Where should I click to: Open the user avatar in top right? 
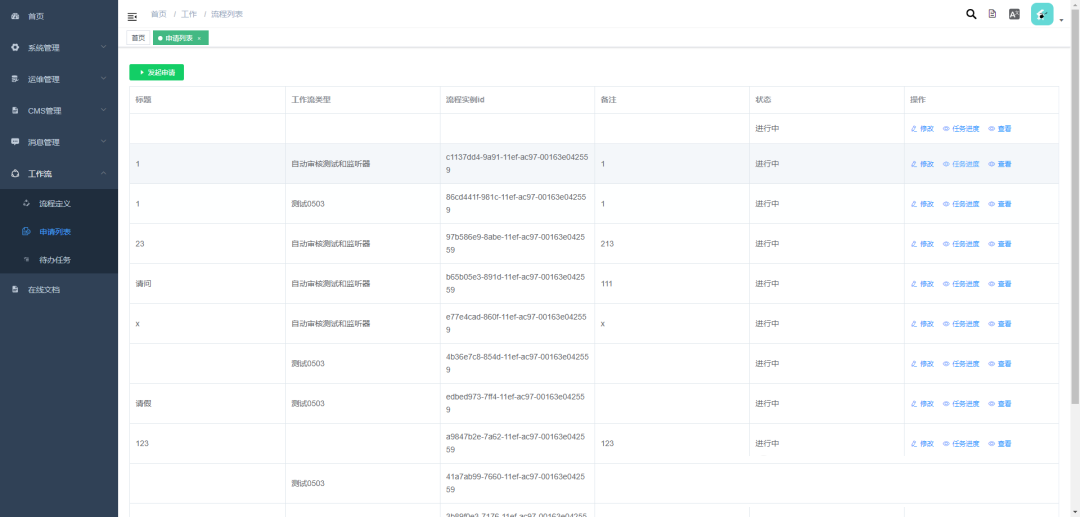pos(1042,14)
